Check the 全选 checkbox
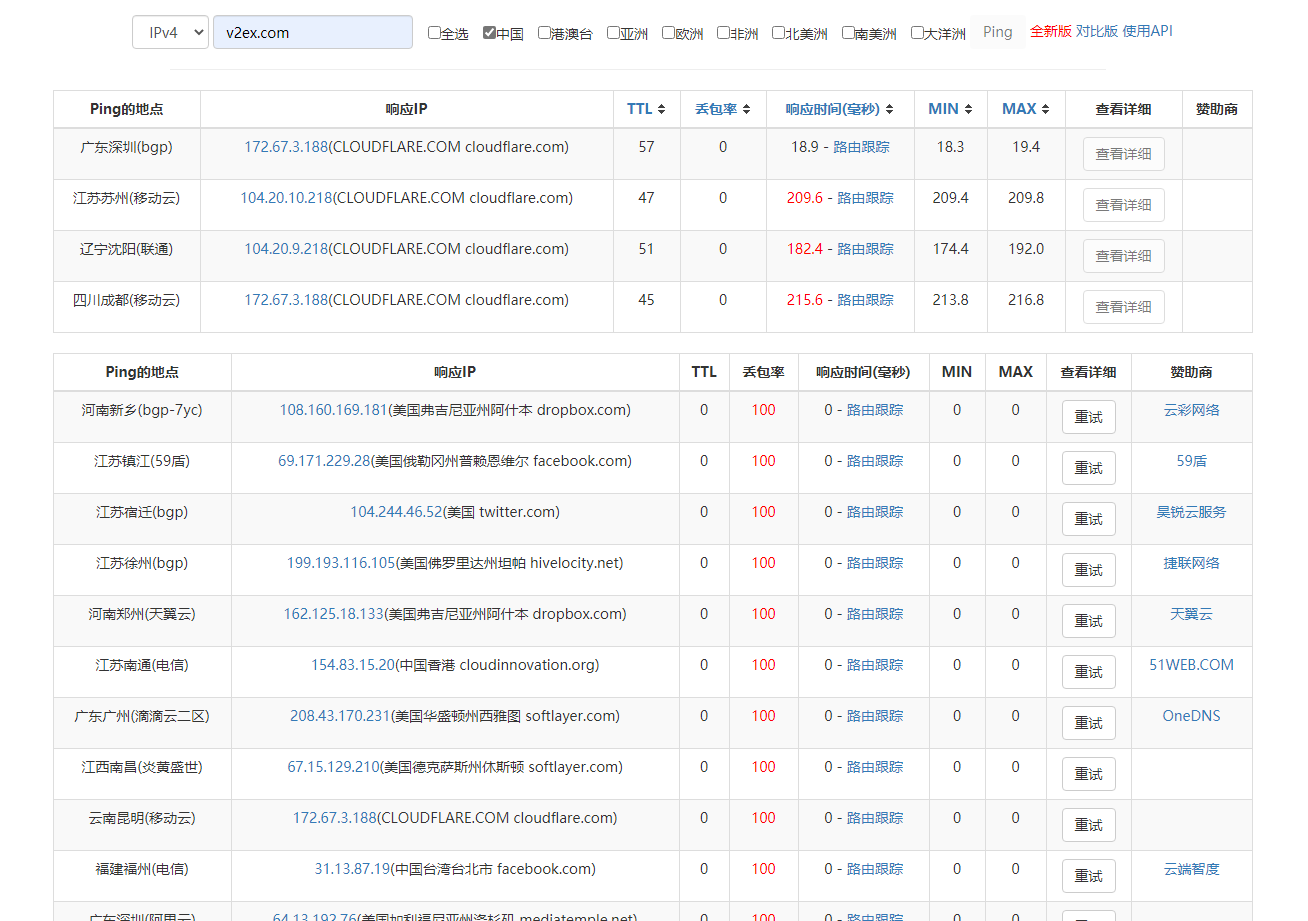 coord(434,33)
